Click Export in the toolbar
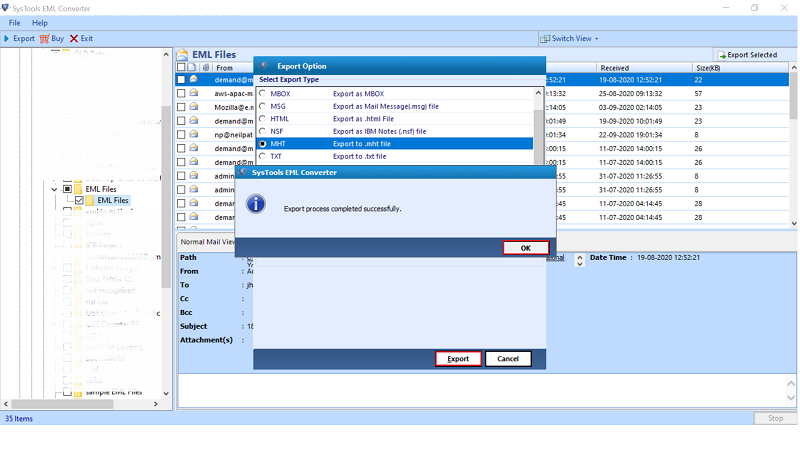Screen dimensions: 800x450 click(19, 38)
